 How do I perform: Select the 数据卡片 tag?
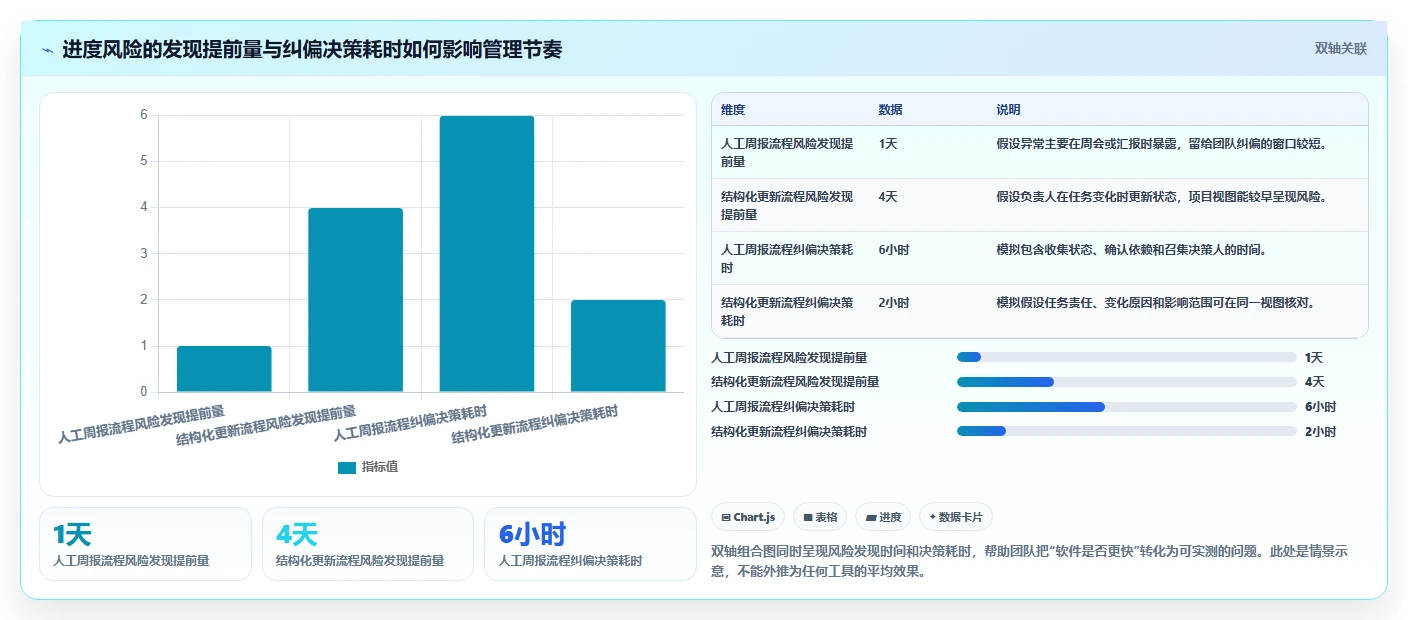click(956, 517)
